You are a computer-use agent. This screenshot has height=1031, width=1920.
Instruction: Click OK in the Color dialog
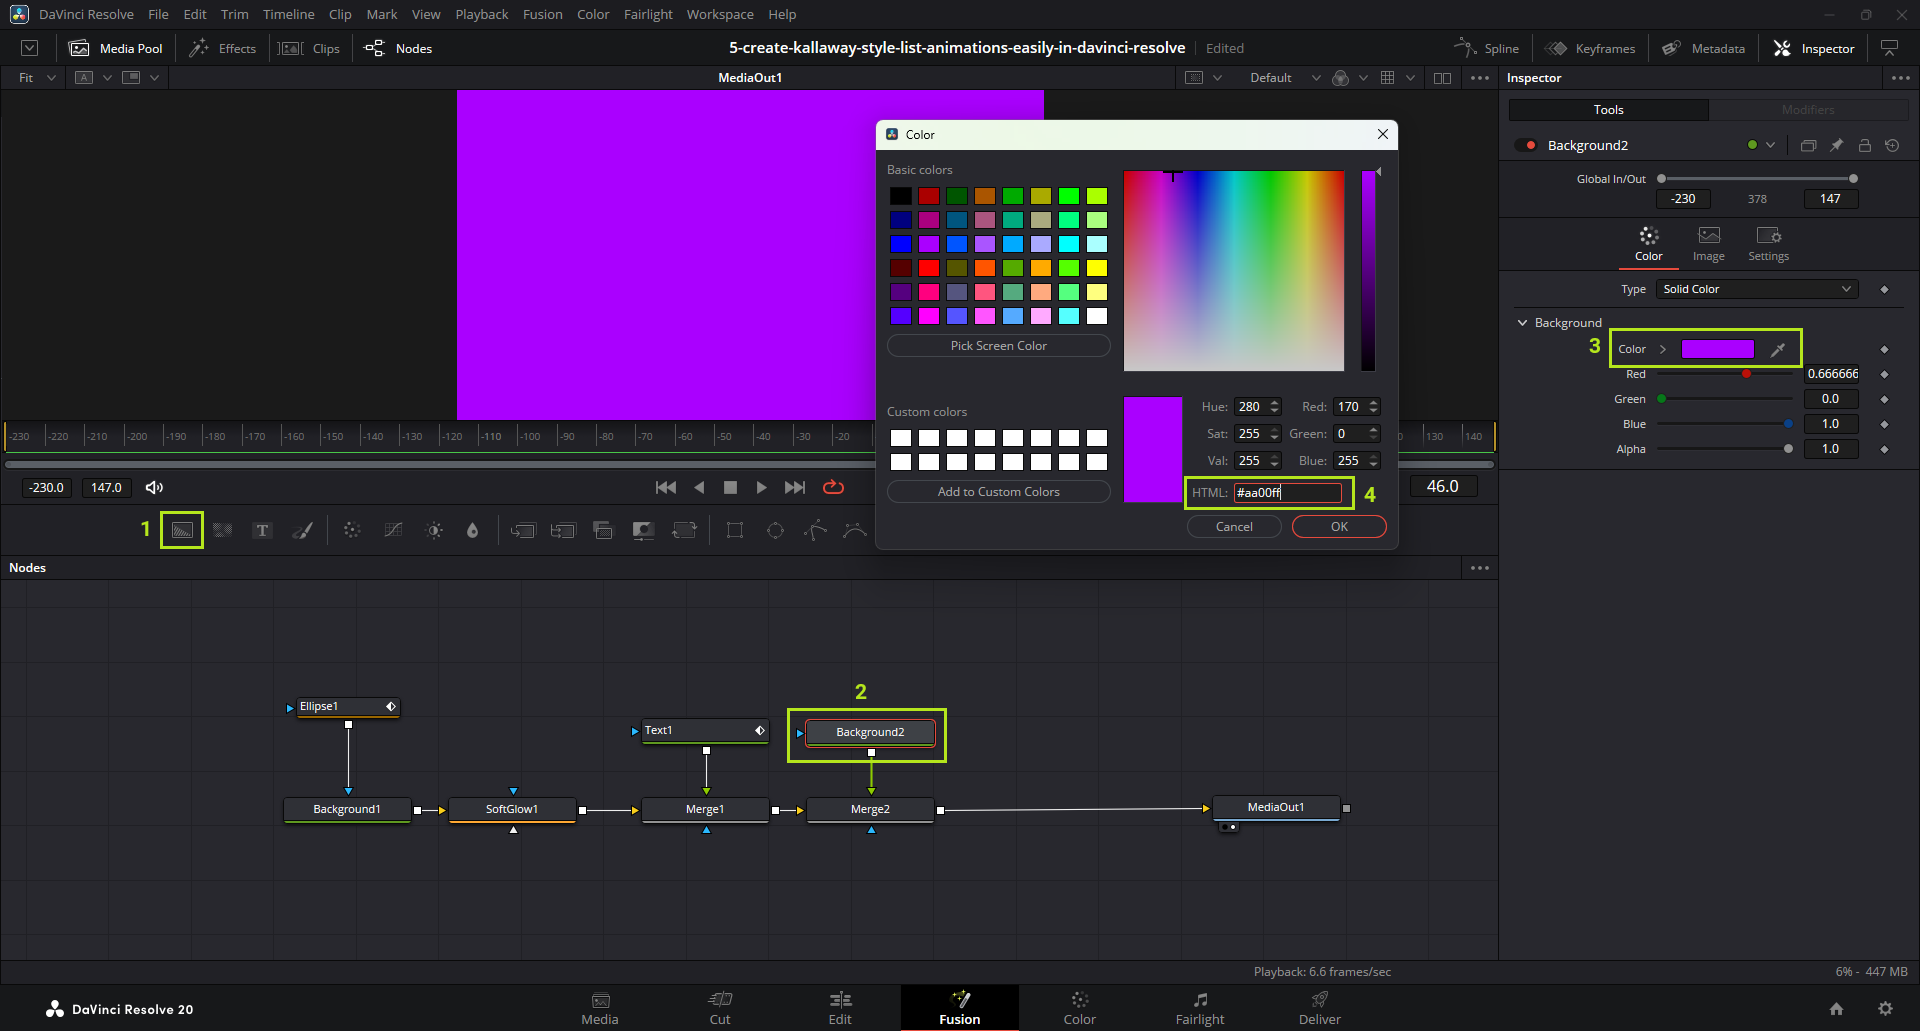coord(1338,527)
